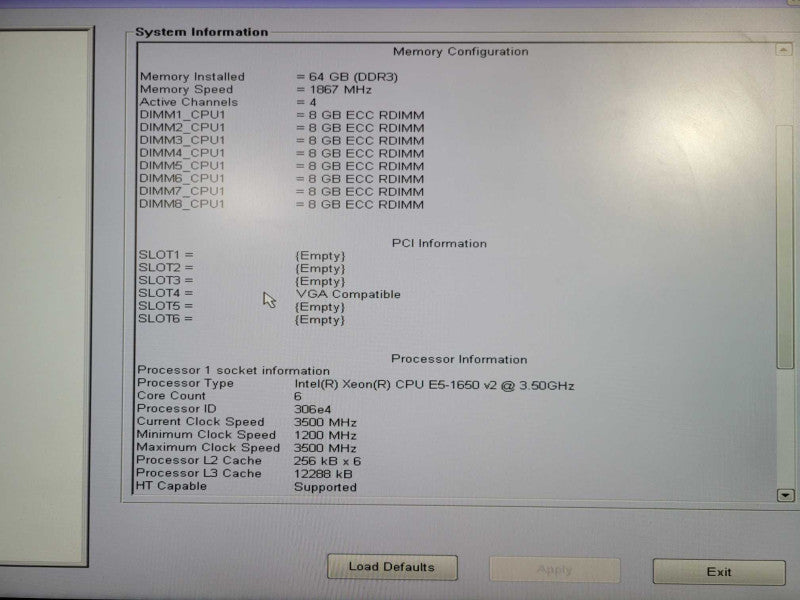Image resolution: width=800 pixels, height=600 pixels.
Task: Click the 1200 MHz minimum clock value
Action: tap(325, 435)
